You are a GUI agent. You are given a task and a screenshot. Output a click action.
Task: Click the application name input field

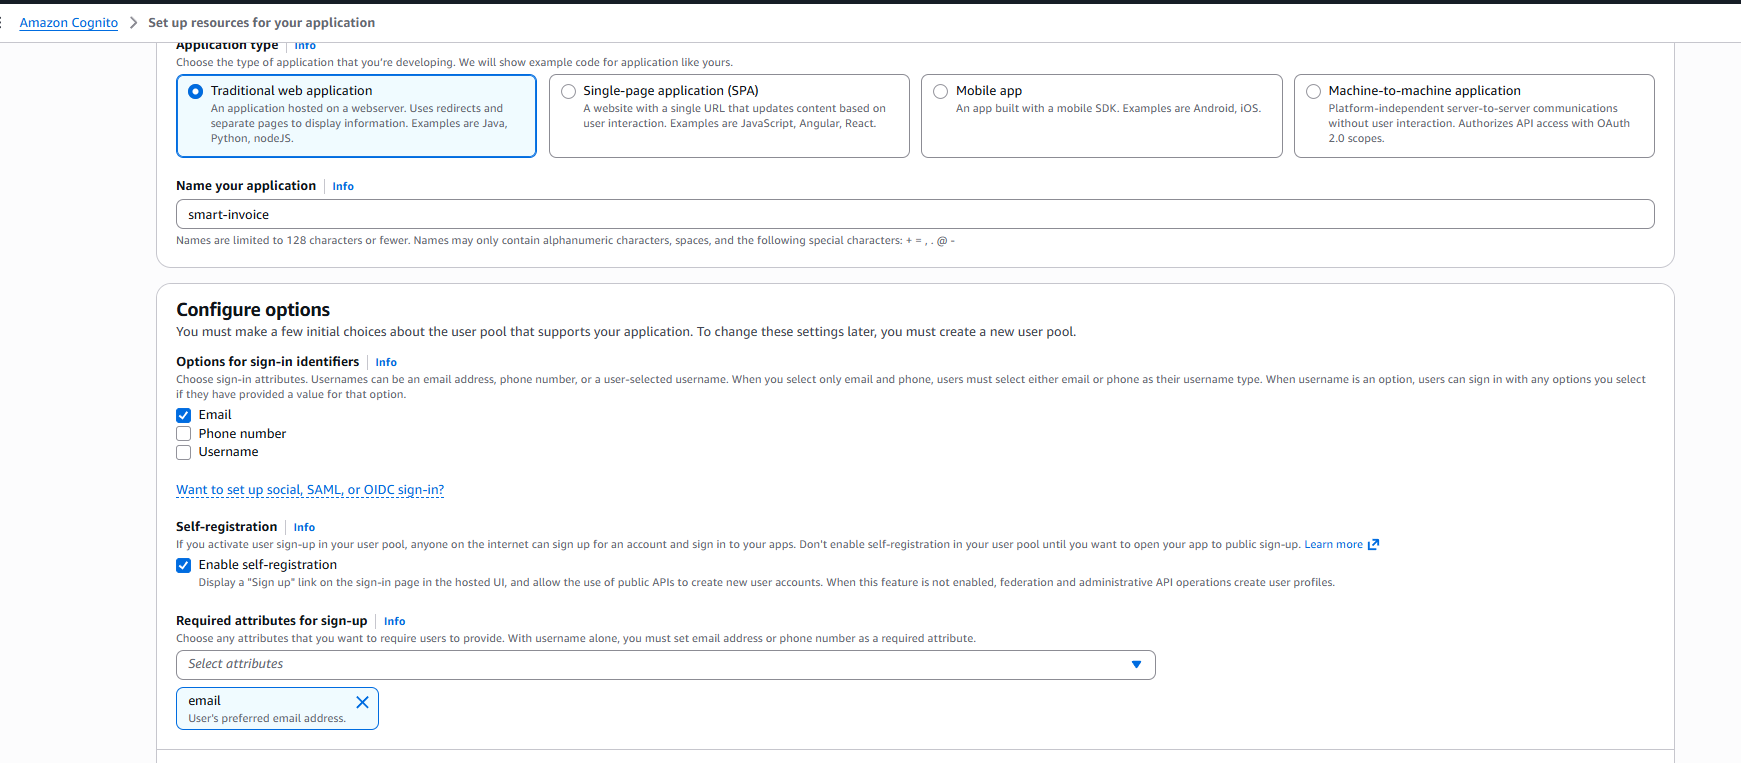[914, 214]
